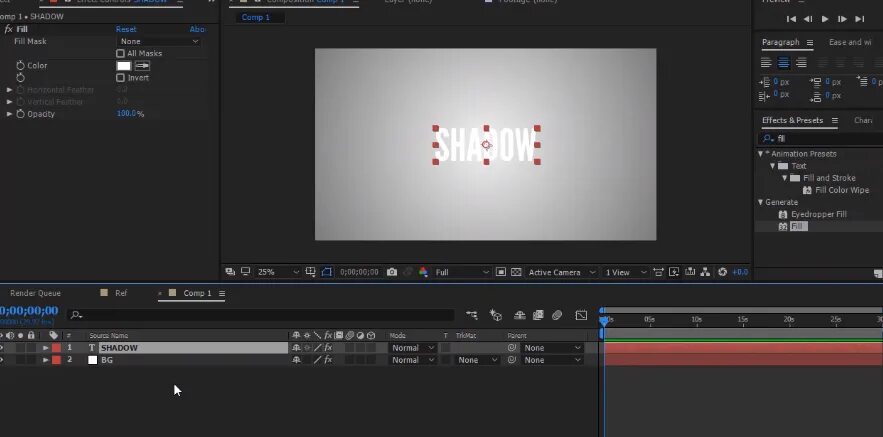The image size is (883, 437).
Task: Hide the SHADOW layer with its eye
Action: click(2, 348)
